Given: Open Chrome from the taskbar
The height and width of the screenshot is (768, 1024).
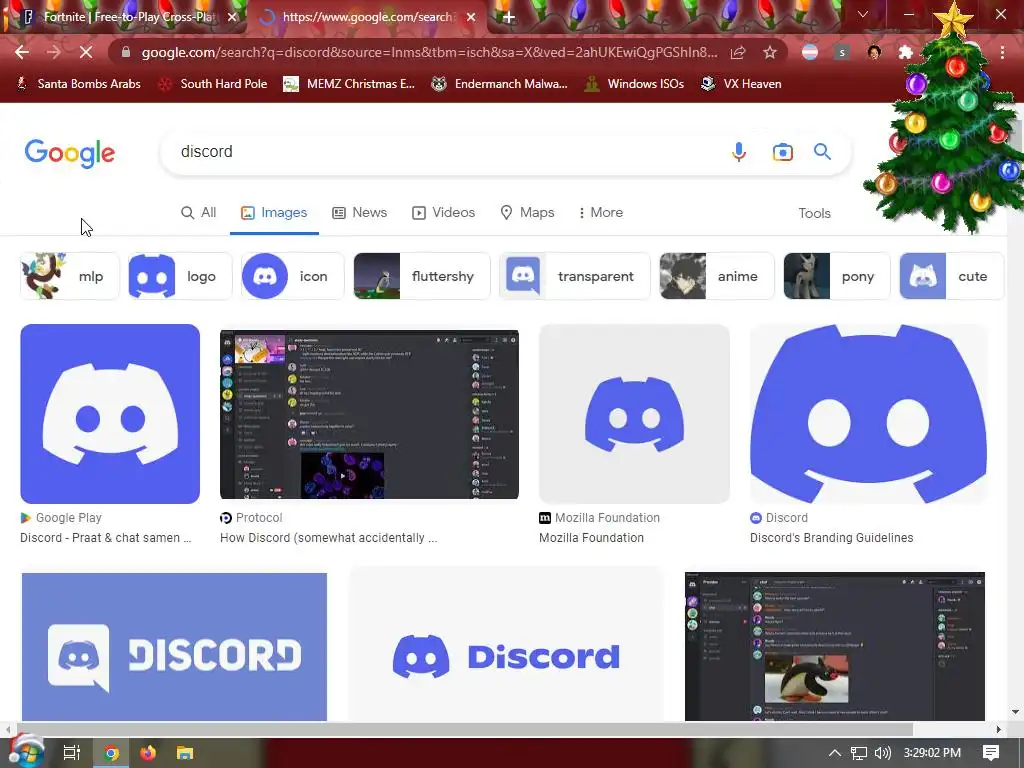Looking at the screenshot, I should coord(111,753).
